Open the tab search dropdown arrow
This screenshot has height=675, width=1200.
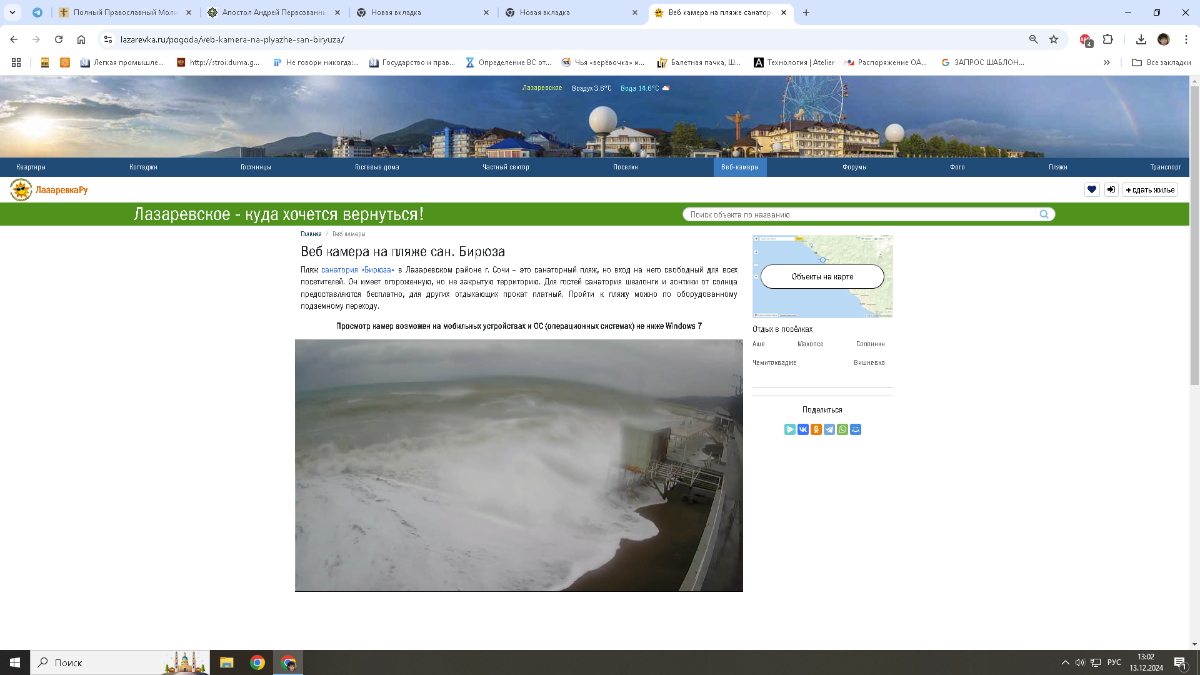point(12,12)
